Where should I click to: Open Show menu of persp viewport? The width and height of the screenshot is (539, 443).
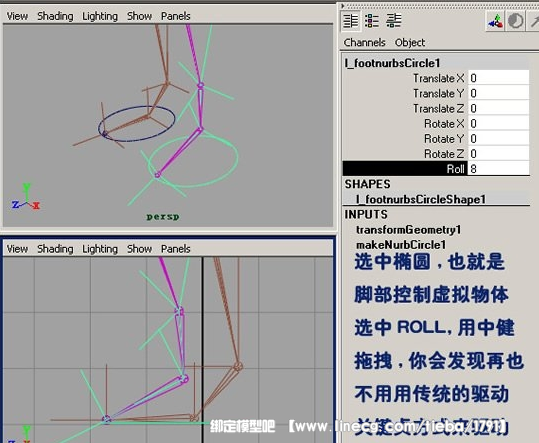(139, 16)
